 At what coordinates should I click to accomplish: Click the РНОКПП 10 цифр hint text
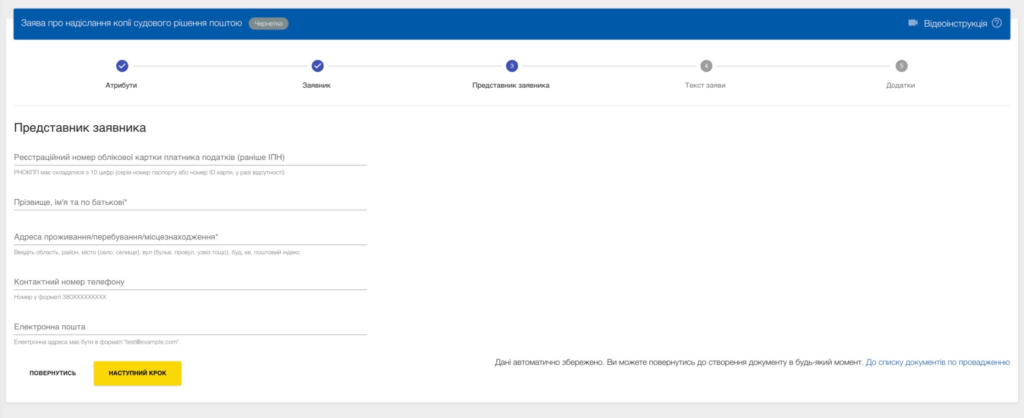(x=149, y=173)
